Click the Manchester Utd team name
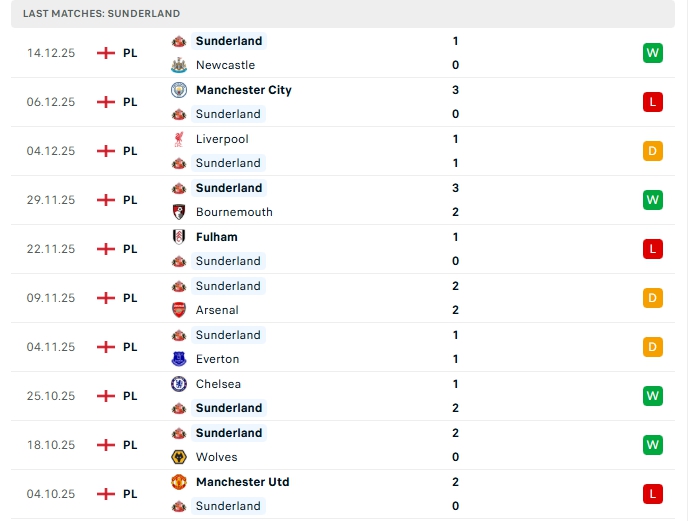This screenshot has height=521, width=688. 242,482
